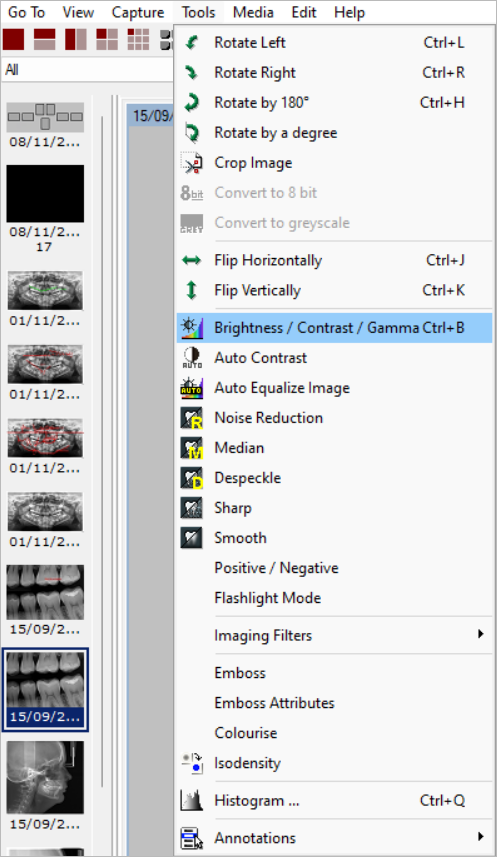The height and width of the screenshot is (857, 497).
Task: Open the Histogram icon entry
Action: (191, 801)
